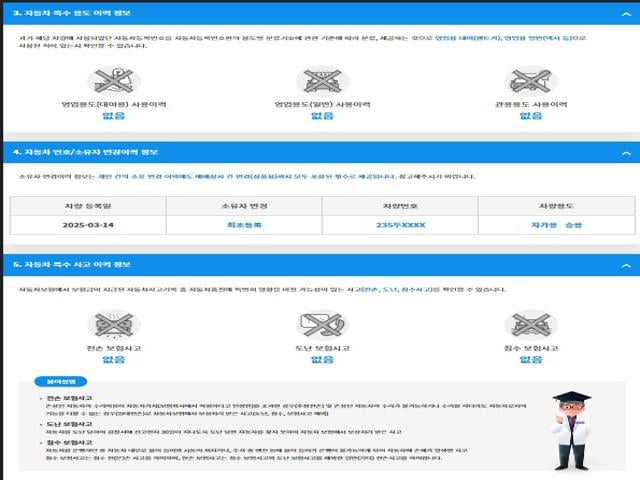Click the 전손 보험사고 icon

(x=113, y=325)
